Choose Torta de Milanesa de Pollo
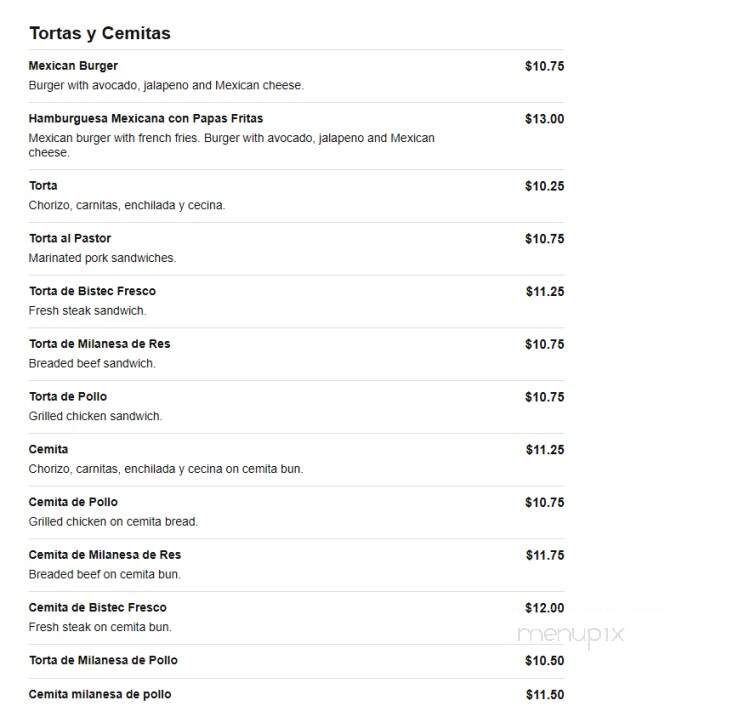Image resolution: width=750 pixels, height=717 pixels. [103, 660]
